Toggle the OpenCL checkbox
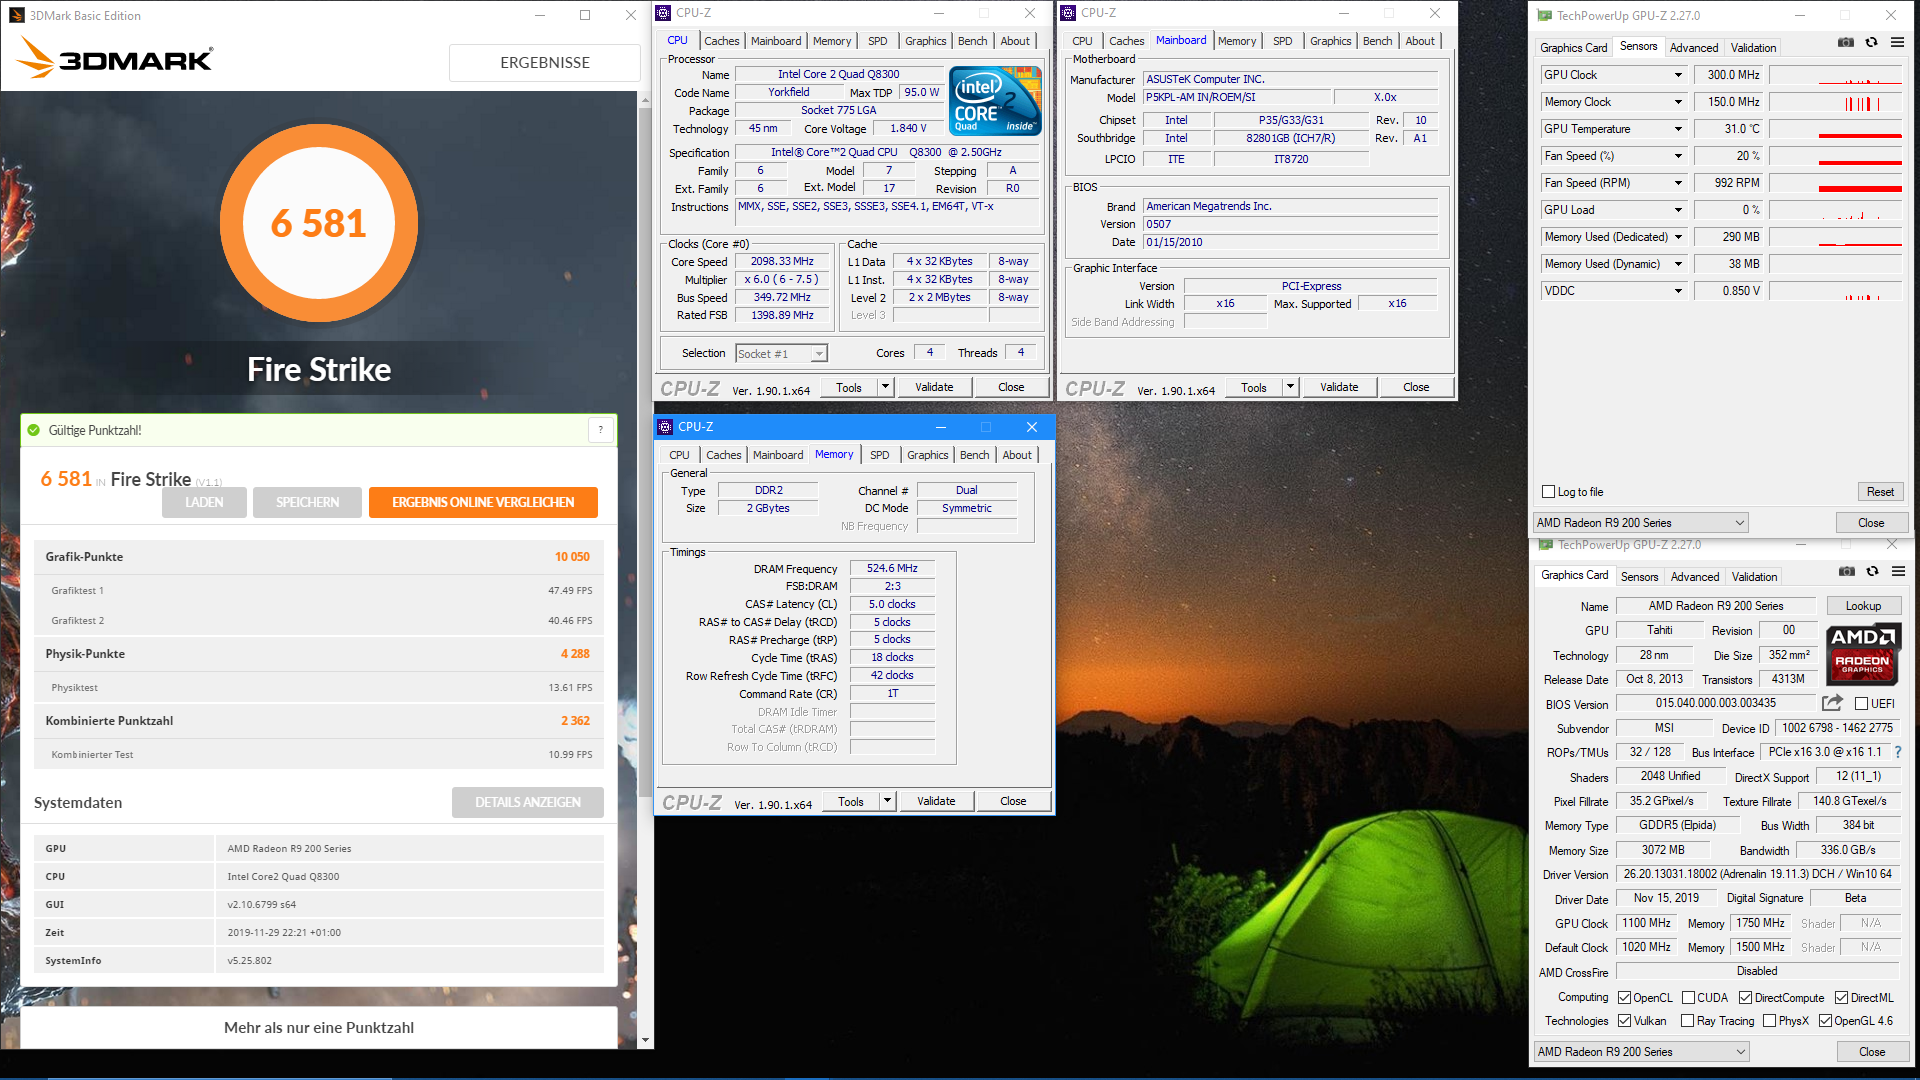This screenshot has height=1080, width=1920. point(1624,998)
